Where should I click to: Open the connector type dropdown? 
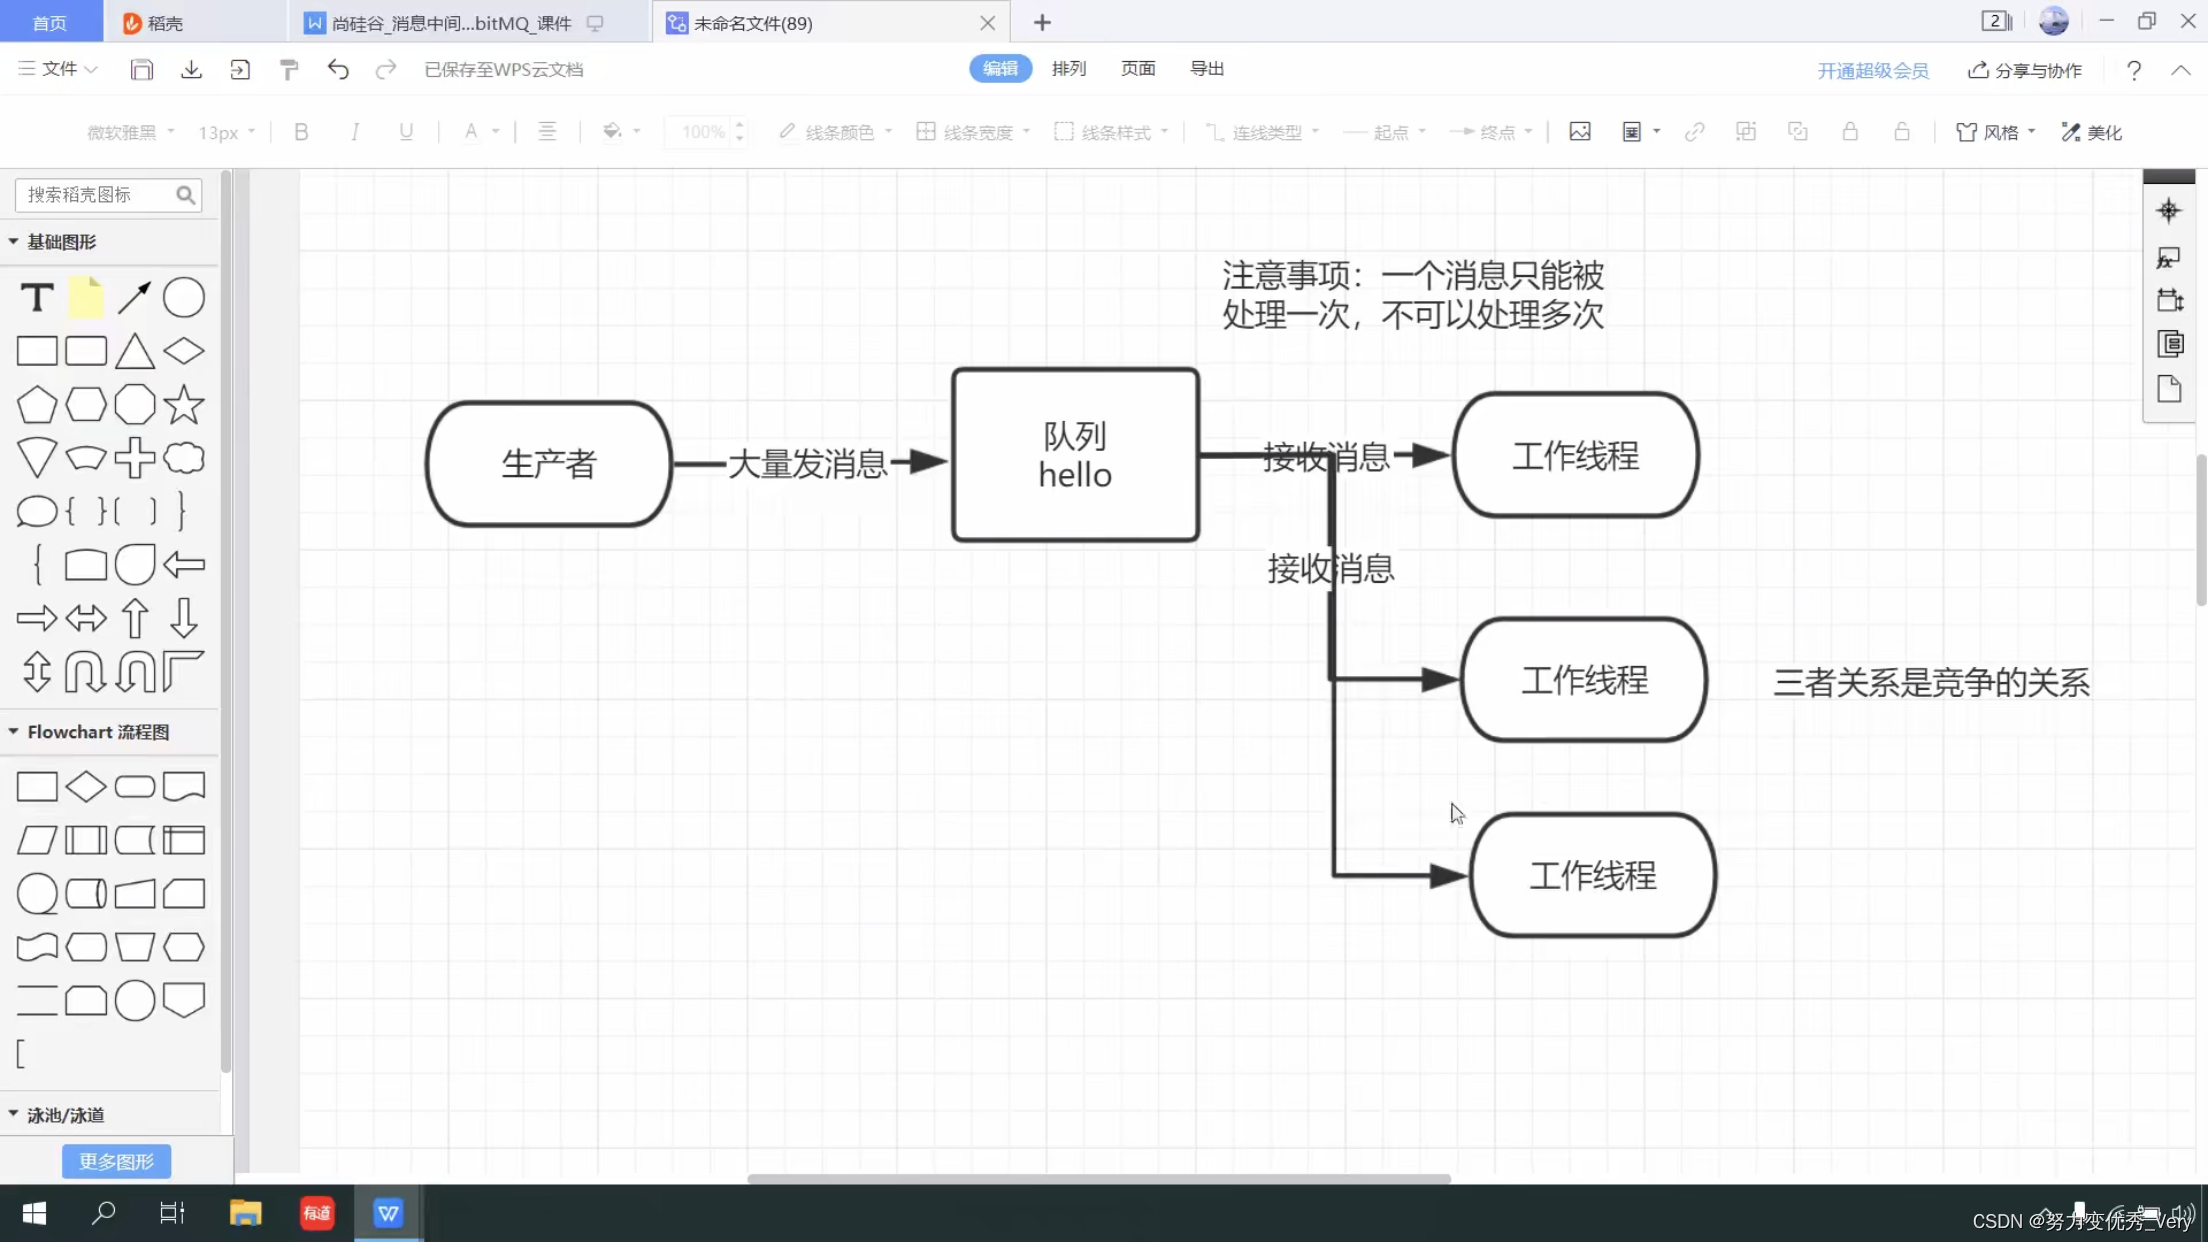[x=1262, y=132]
